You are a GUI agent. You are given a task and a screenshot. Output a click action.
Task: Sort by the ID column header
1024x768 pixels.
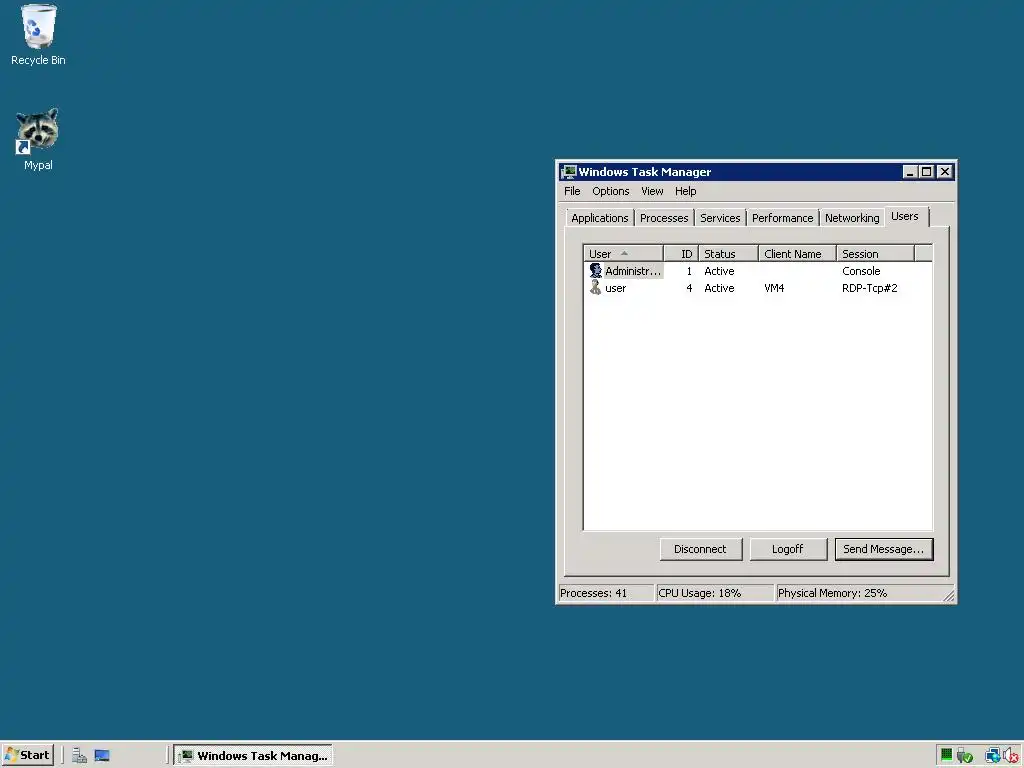click(681, 253)
